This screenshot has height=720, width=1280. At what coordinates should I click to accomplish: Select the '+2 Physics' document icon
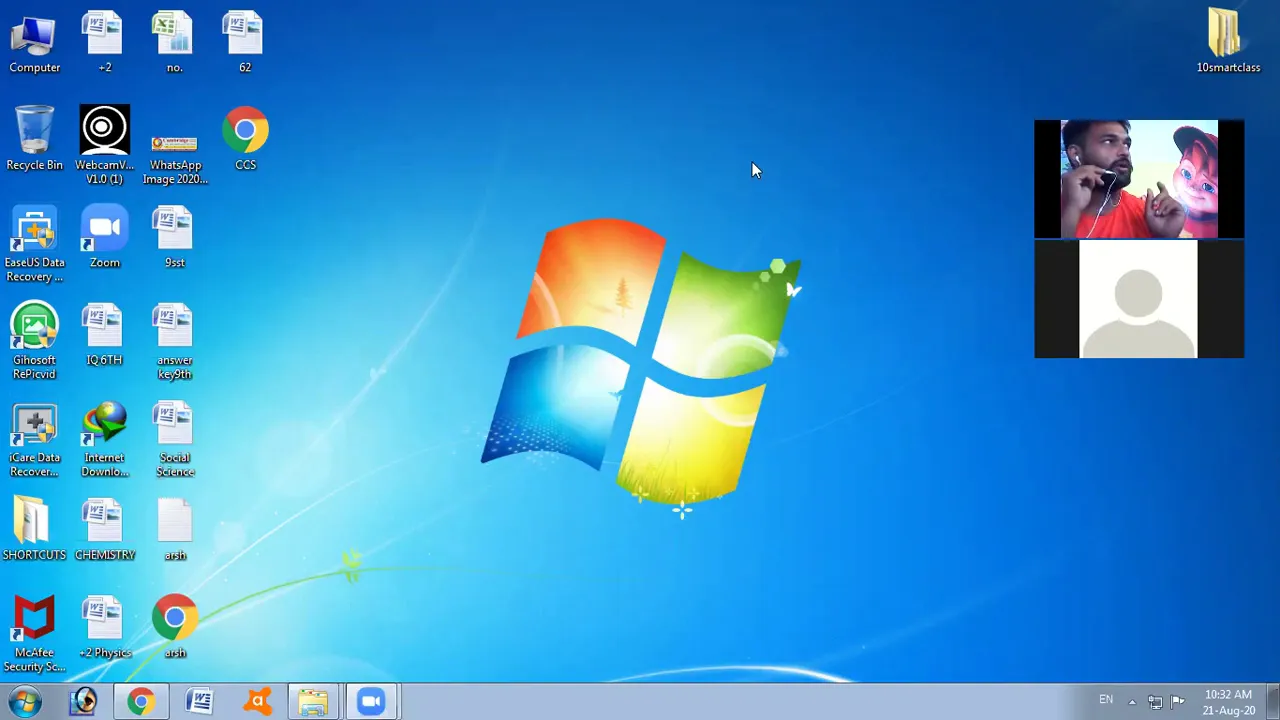pos(104,628)
